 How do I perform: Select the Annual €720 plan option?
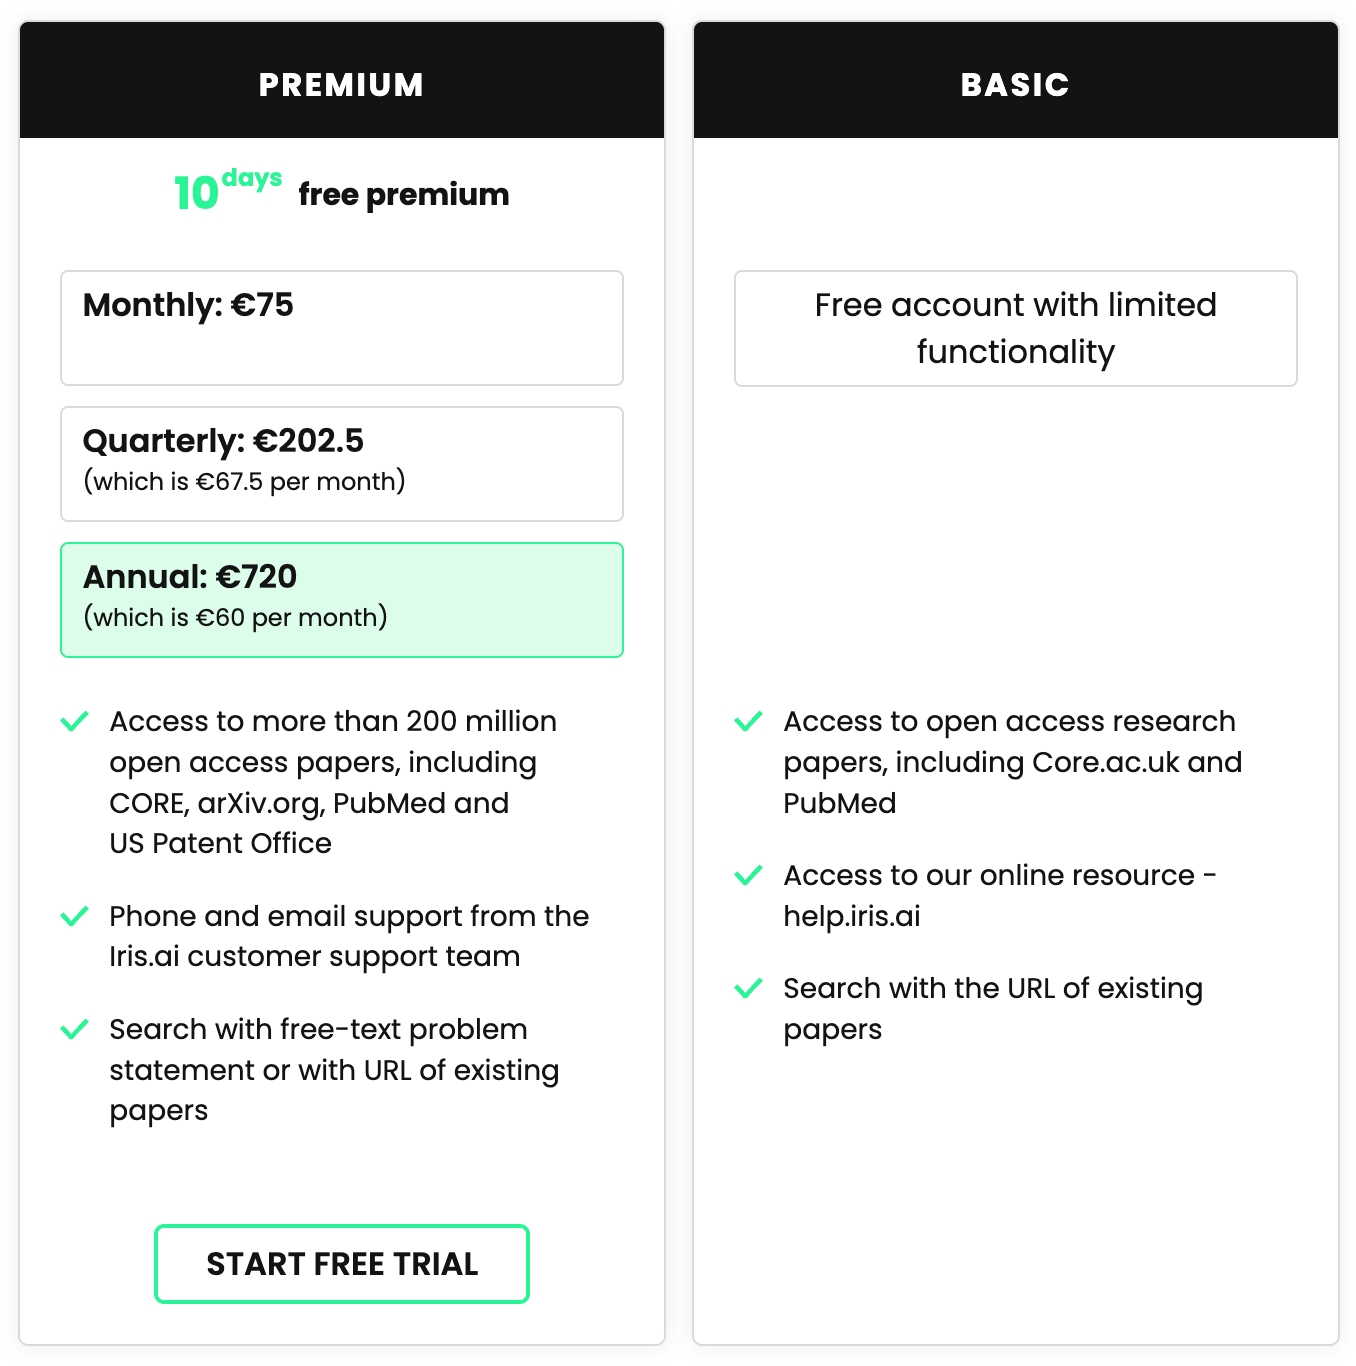(x=341, y=599)
